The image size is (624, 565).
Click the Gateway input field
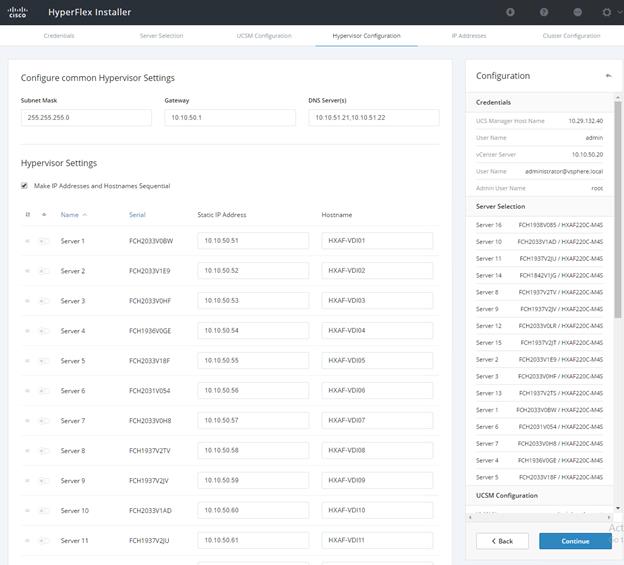pos(230,118)
